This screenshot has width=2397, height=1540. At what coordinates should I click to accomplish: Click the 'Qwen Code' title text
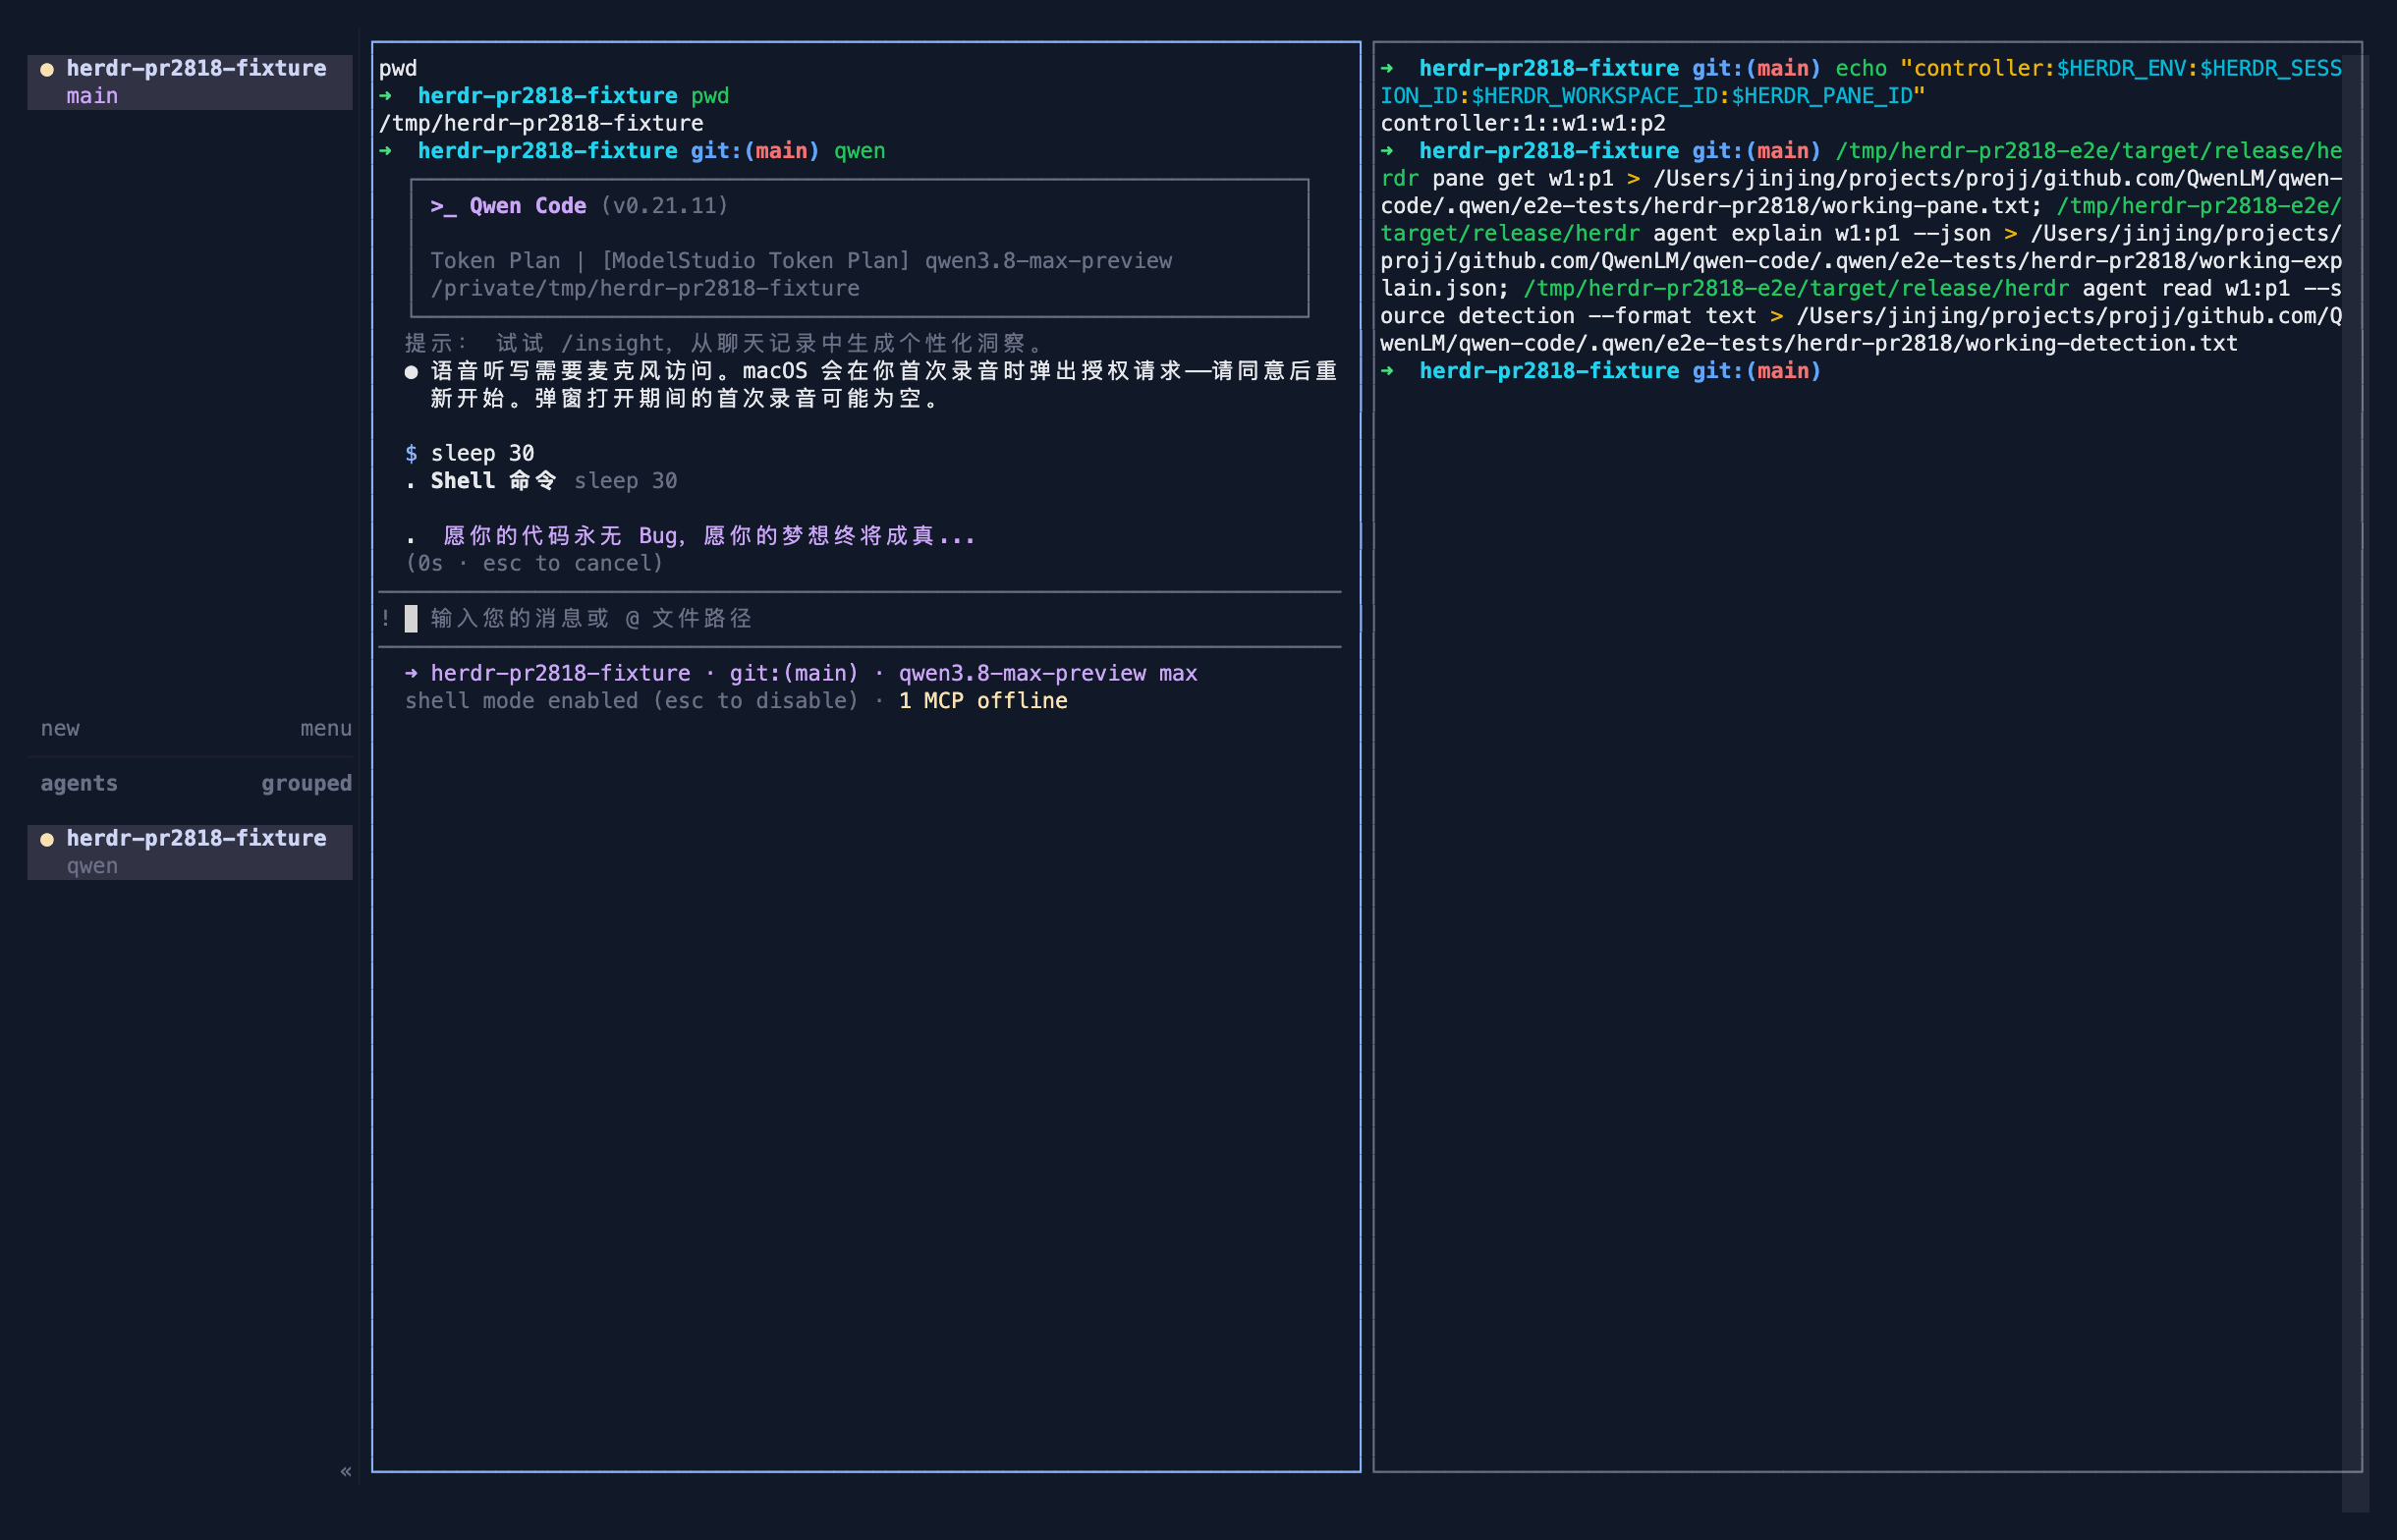[528, 206]
